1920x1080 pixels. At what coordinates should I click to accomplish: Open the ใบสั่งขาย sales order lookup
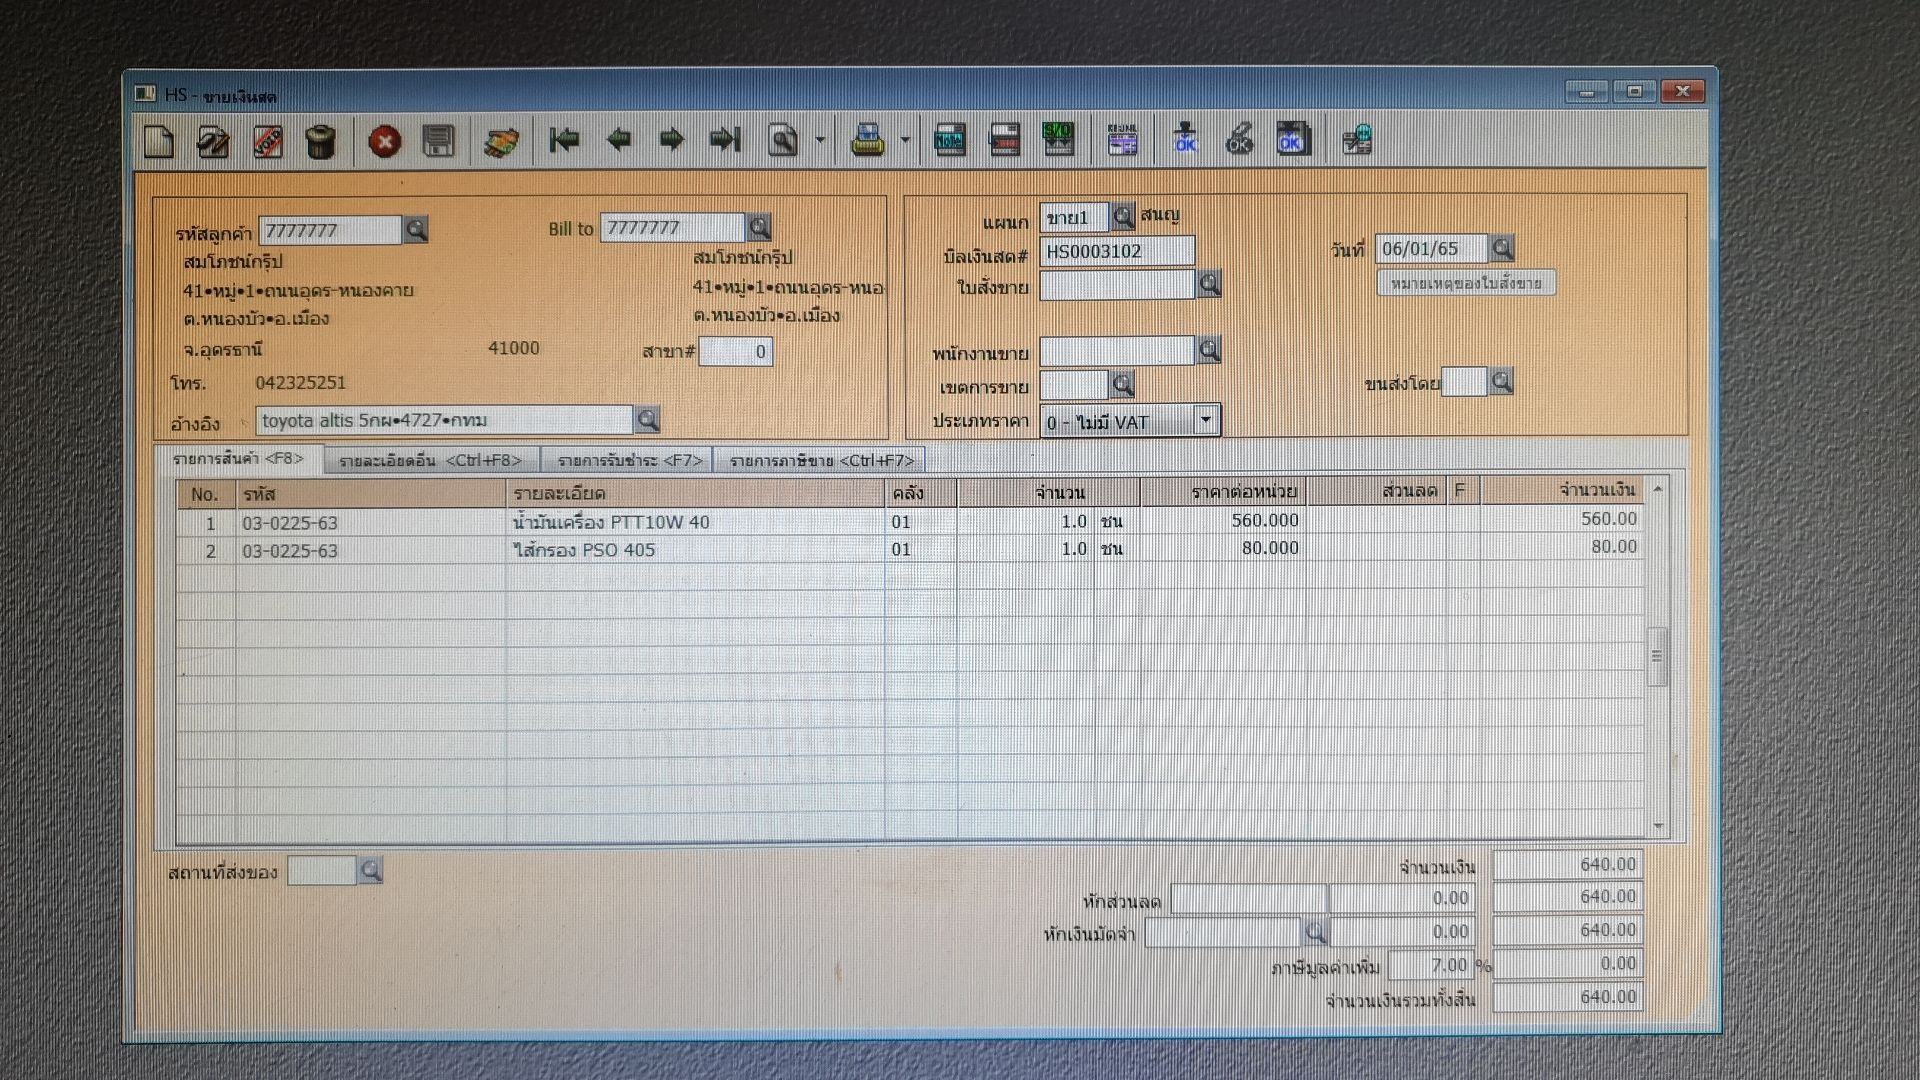tap(1209, 285)
